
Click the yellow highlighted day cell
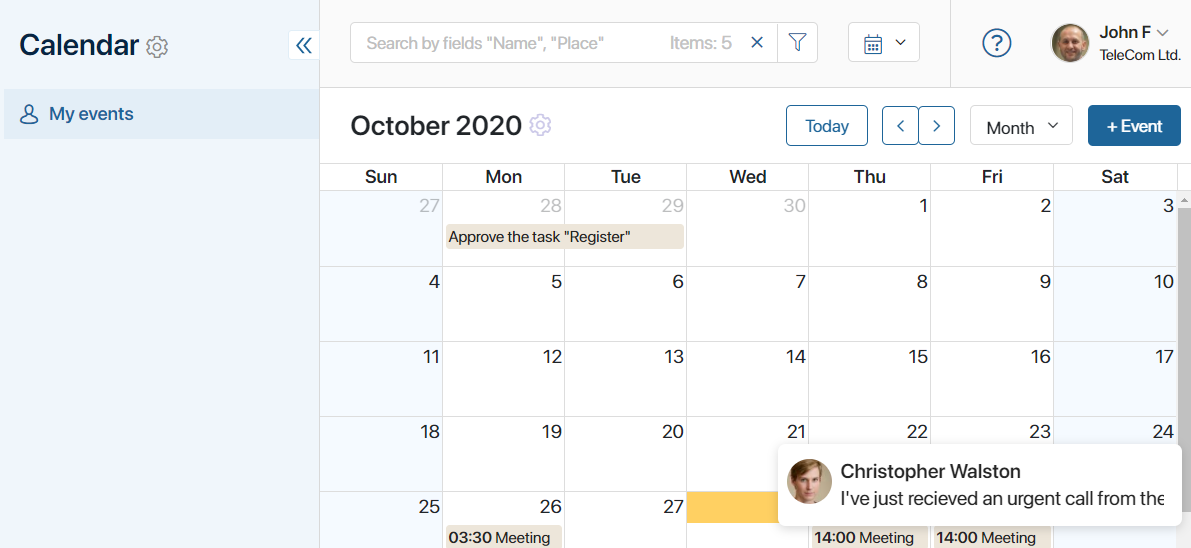click(x=732, y=507)
